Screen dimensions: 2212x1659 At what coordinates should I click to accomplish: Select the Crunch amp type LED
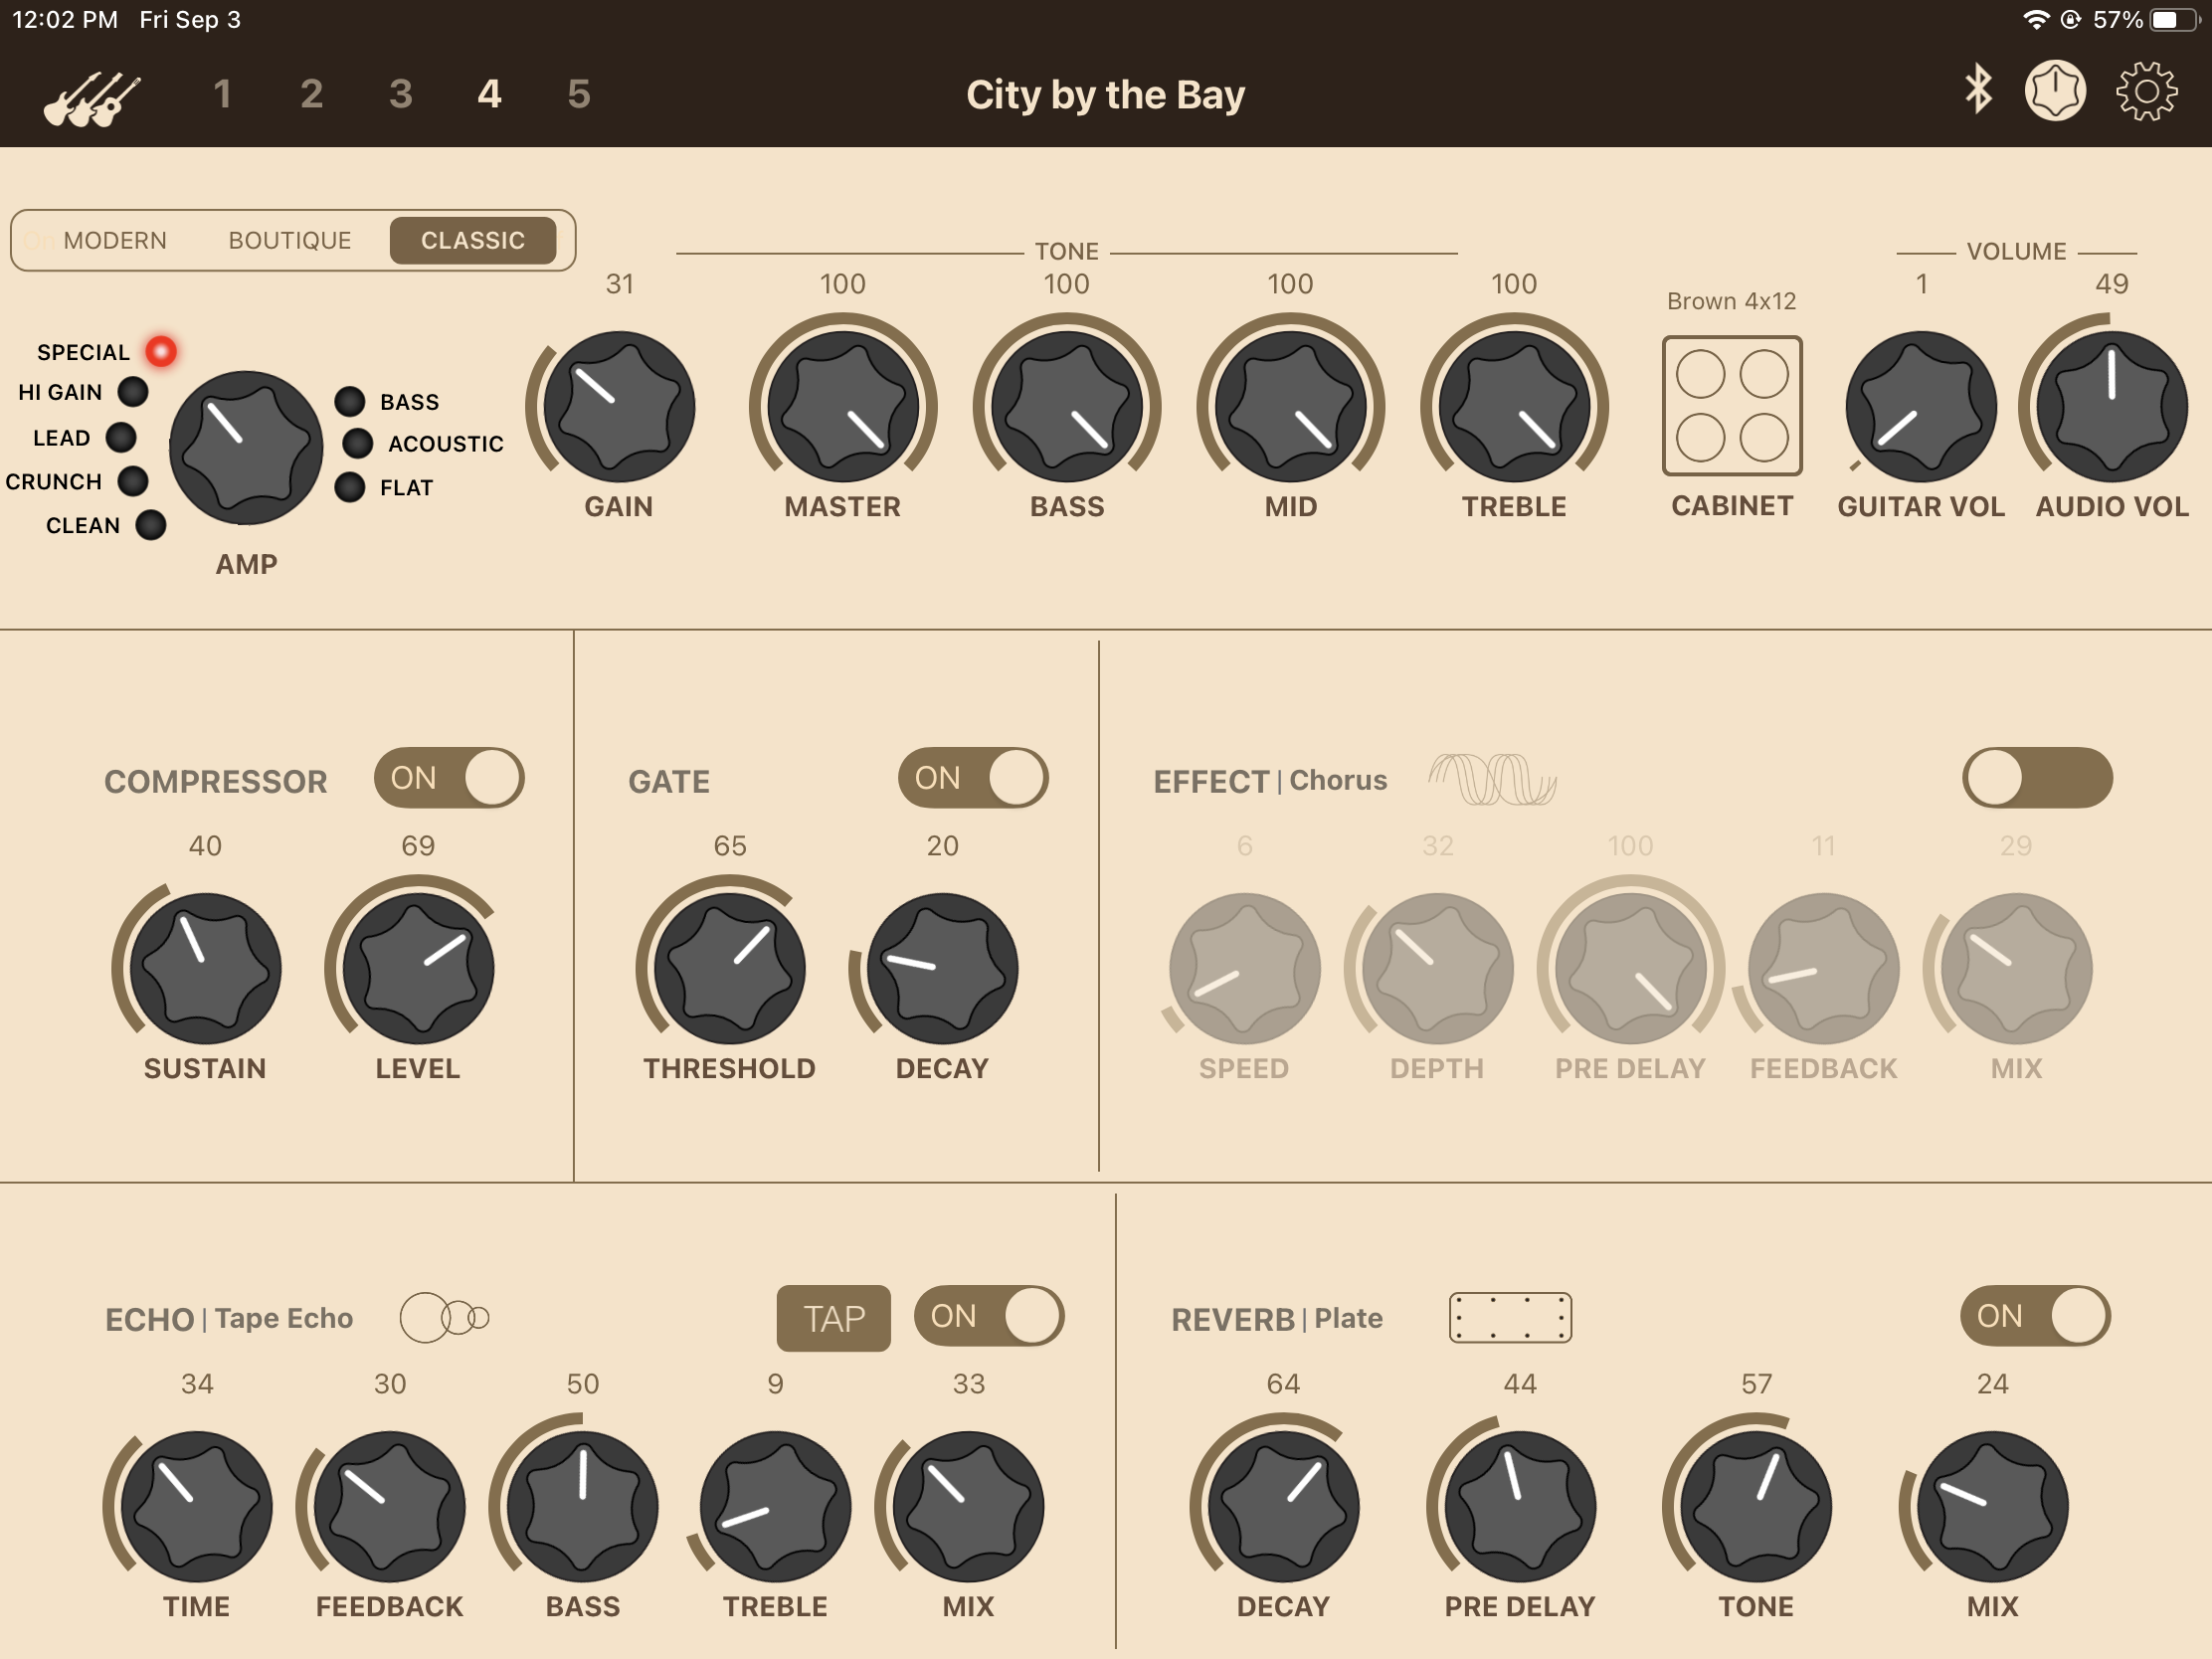coord(133,482)
